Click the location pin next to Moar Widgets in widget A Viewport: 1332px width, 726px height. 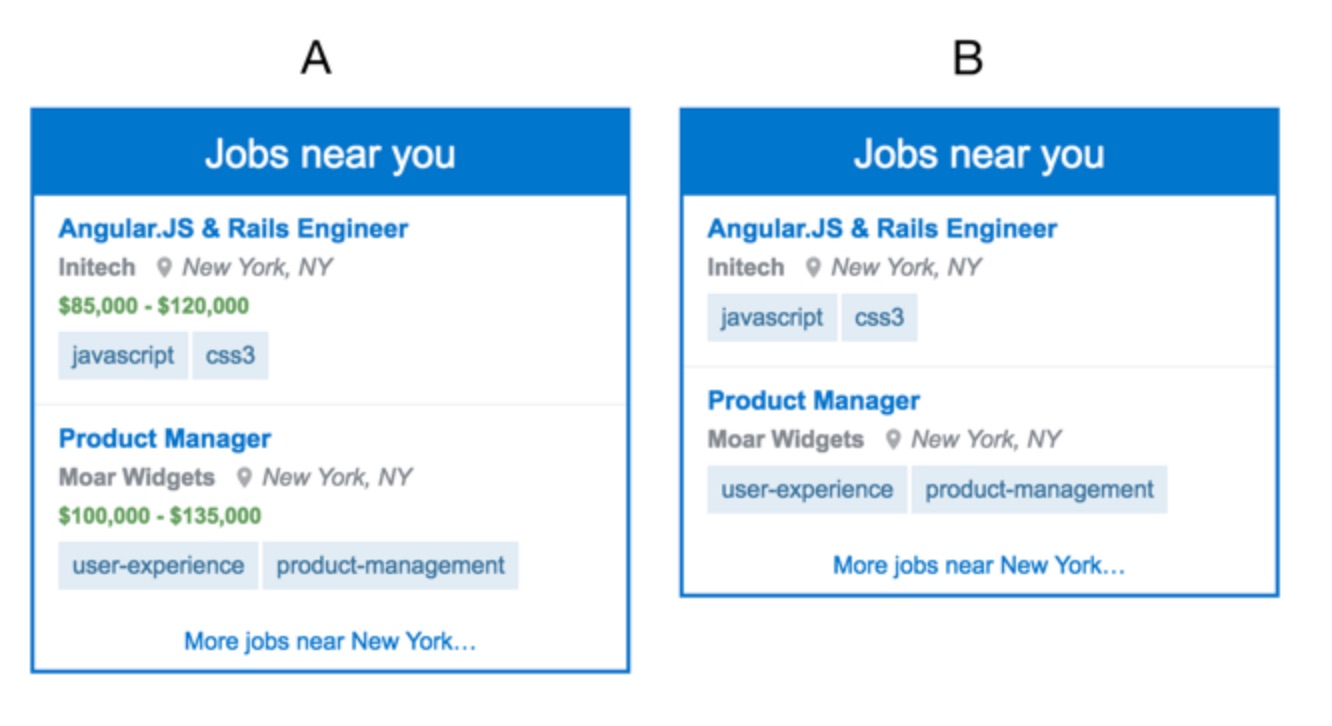244,478
